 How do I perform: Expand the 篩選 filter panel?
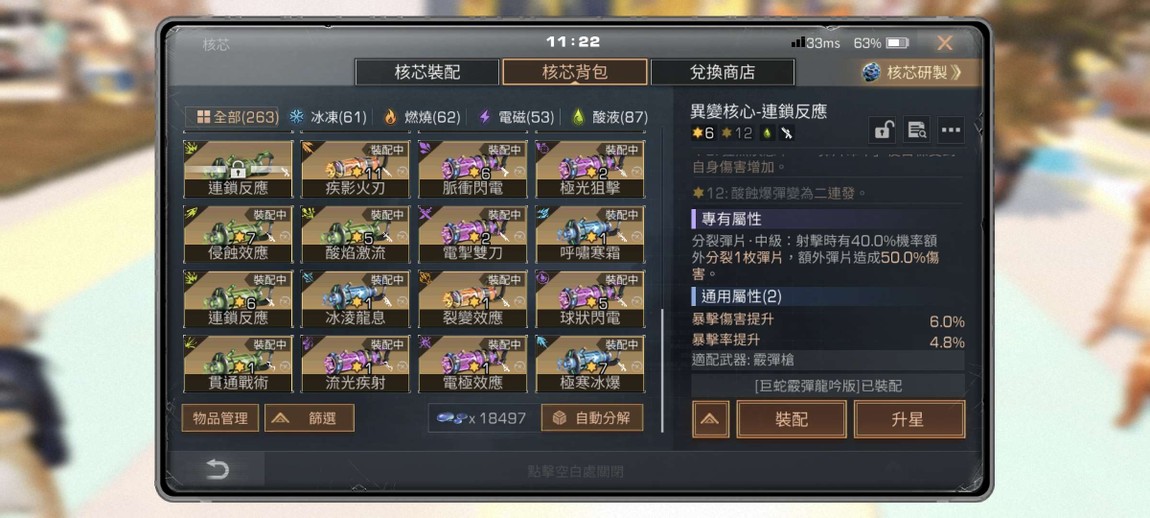click(x=310, y=418)
